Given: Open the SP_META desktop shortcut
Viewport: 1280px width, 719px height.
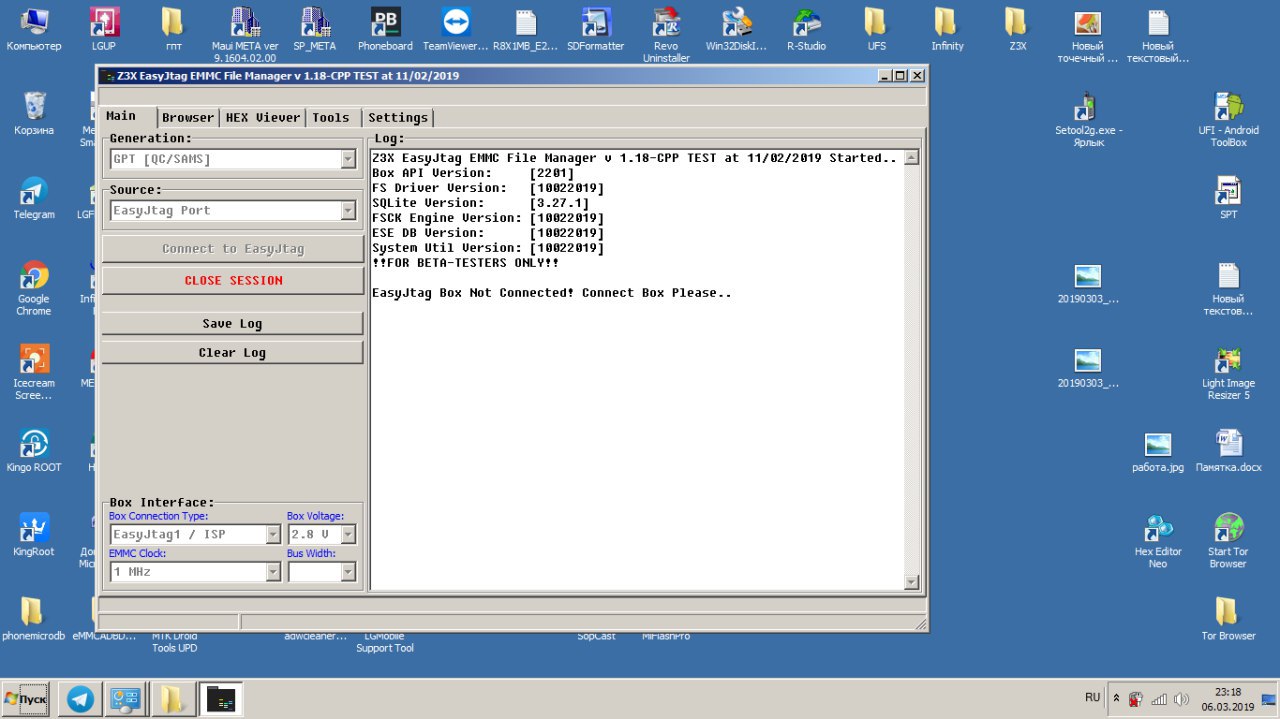Looking at the screenshot, I should 315,30.
